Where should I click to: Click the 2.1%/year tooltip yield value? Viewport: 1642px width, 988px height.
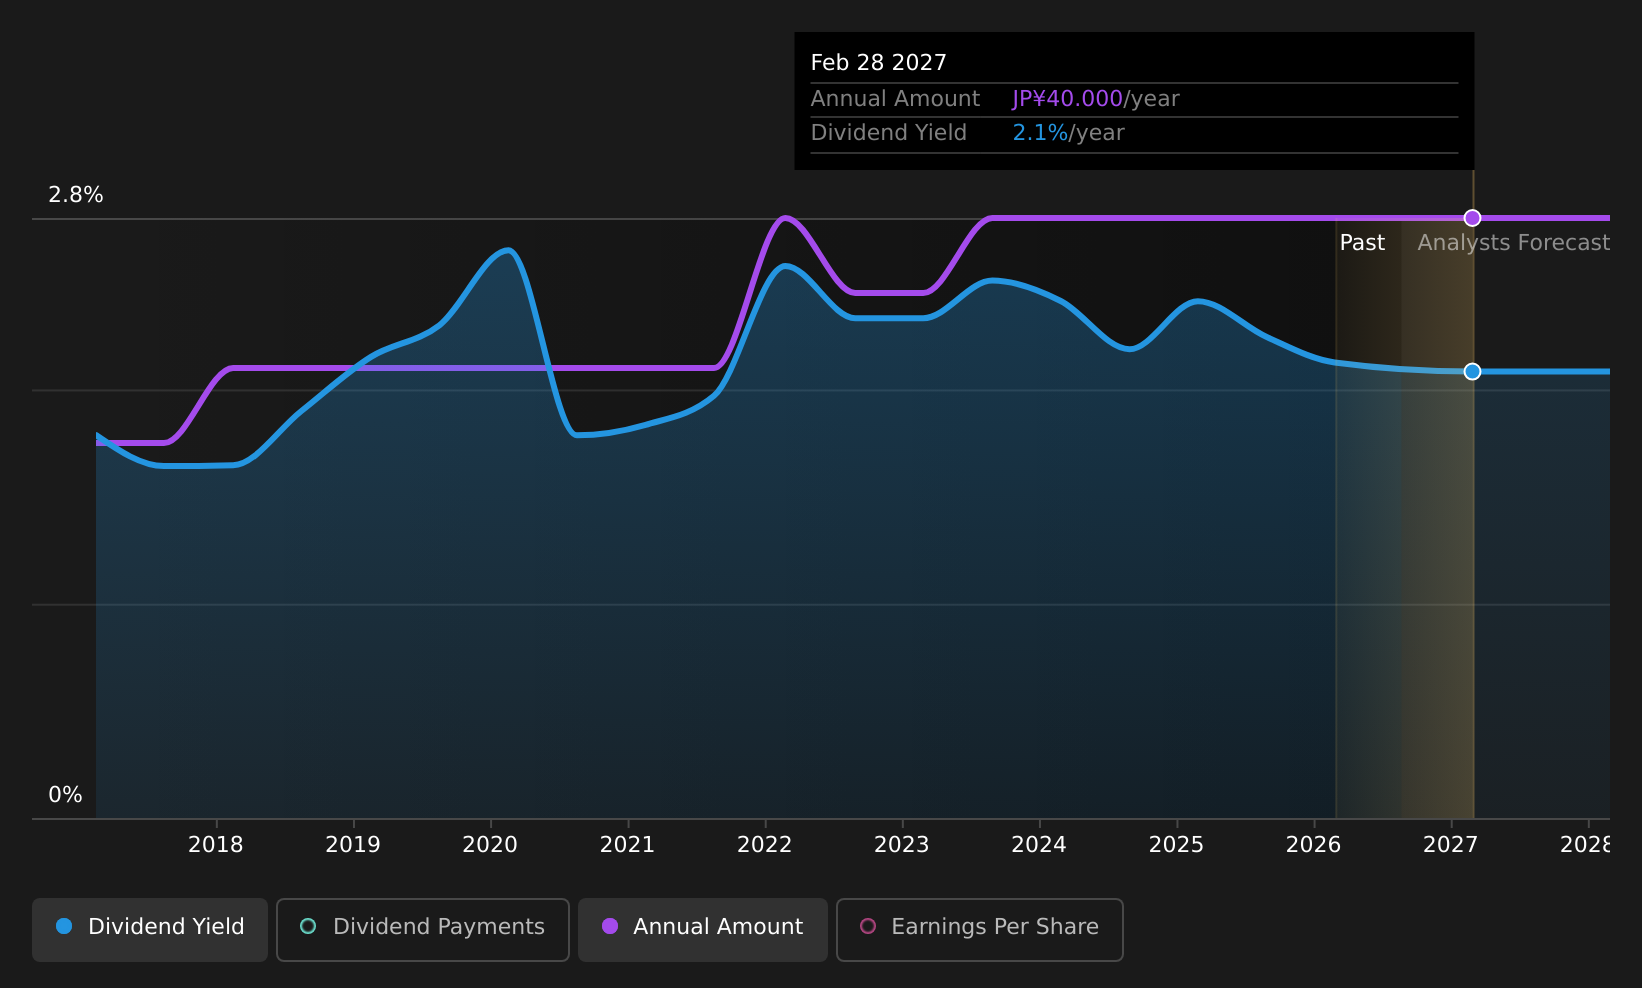pyautogui.click(x=1068, y=133)
